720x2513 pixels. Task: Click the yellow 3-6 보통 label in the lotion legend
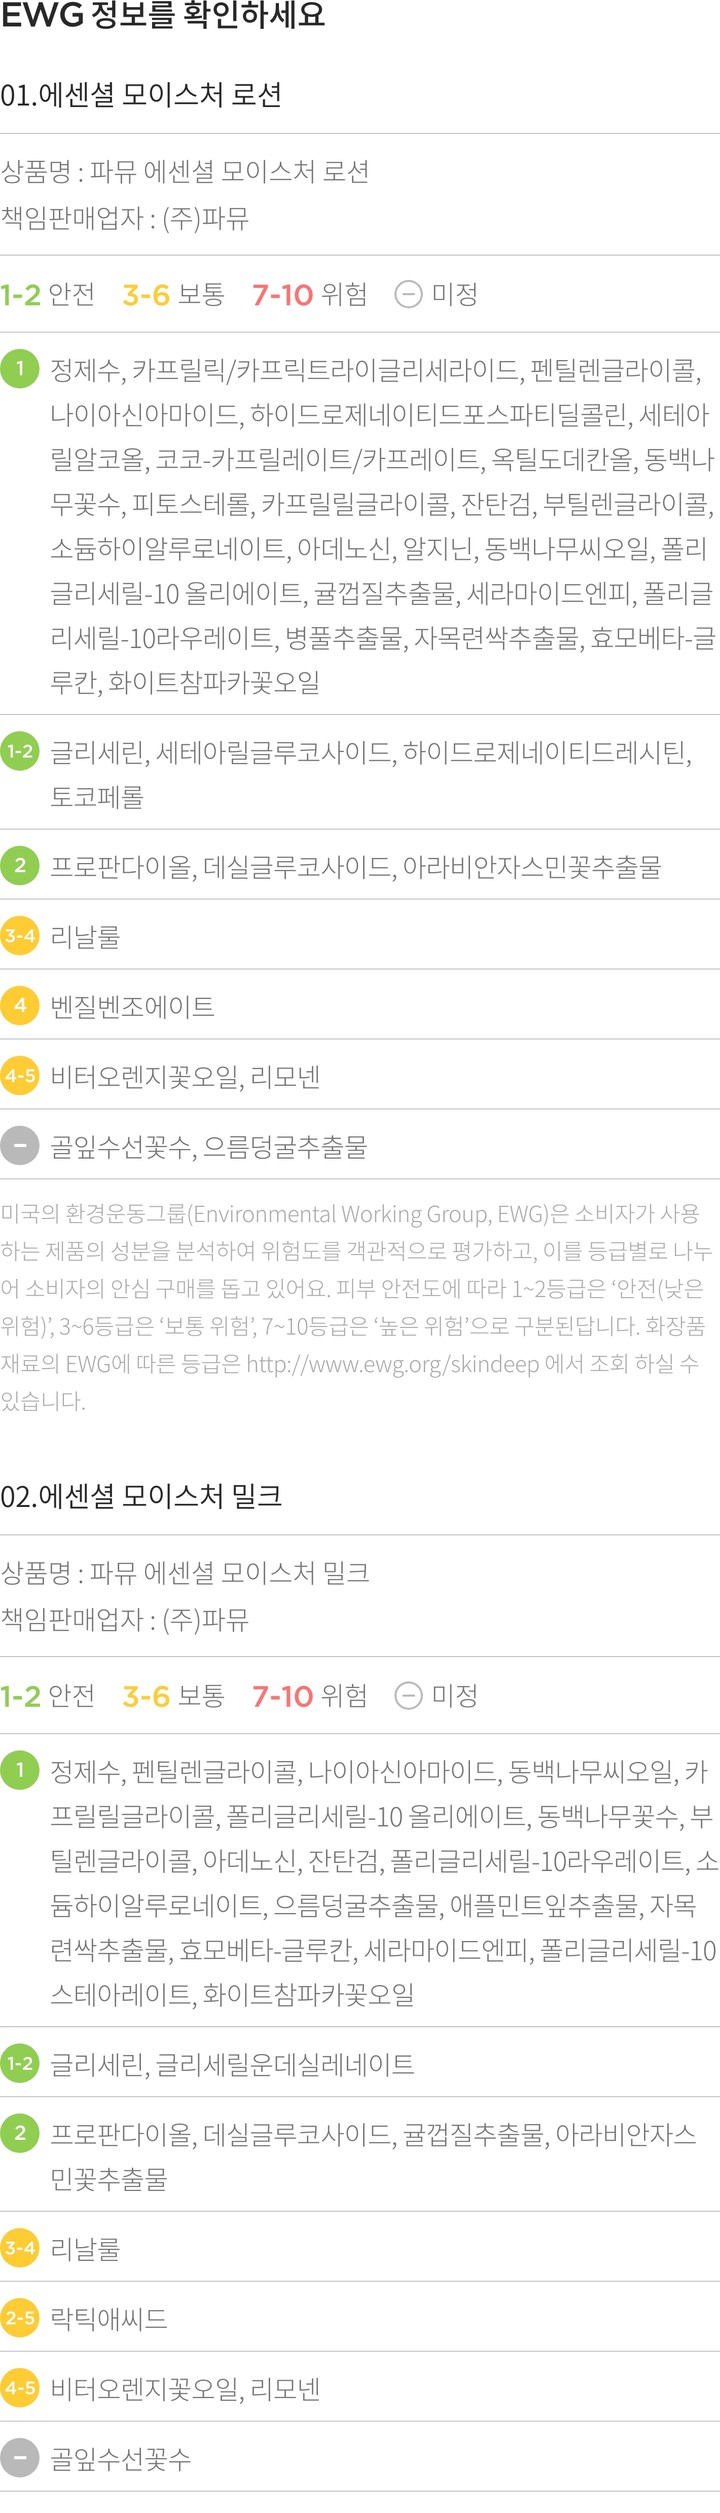point(173,294)
